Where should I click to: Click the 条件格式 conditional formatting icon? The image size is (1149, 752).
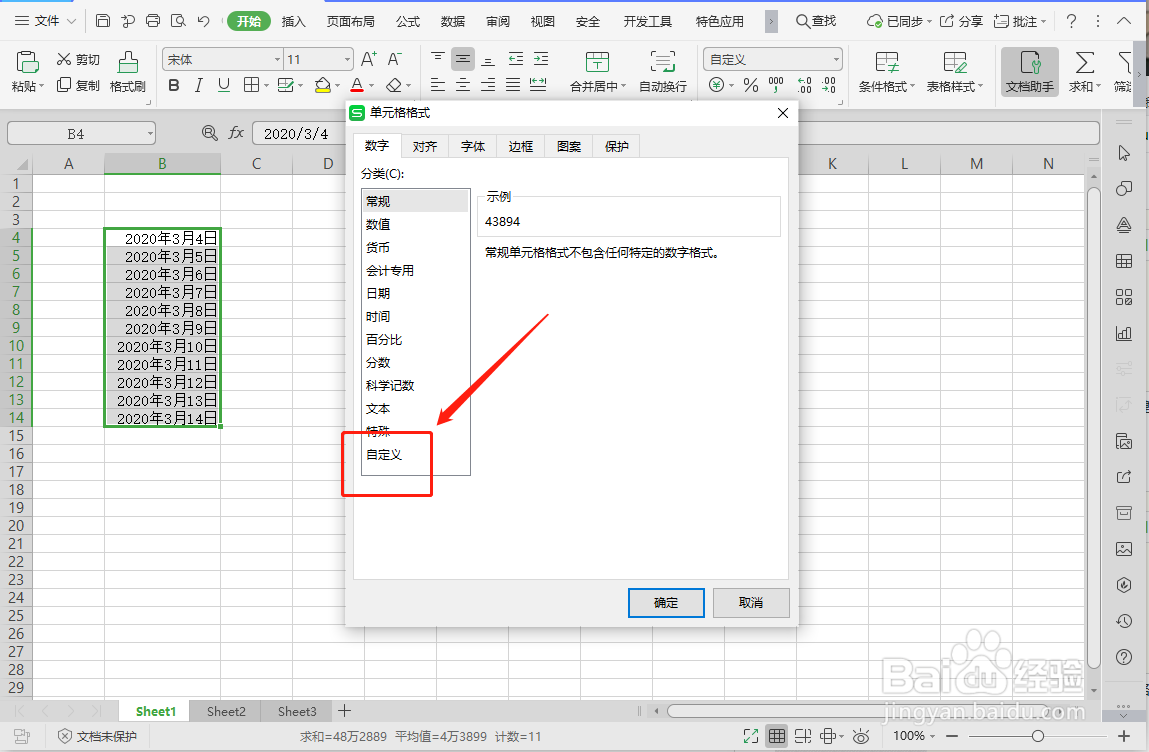[886, 72]
